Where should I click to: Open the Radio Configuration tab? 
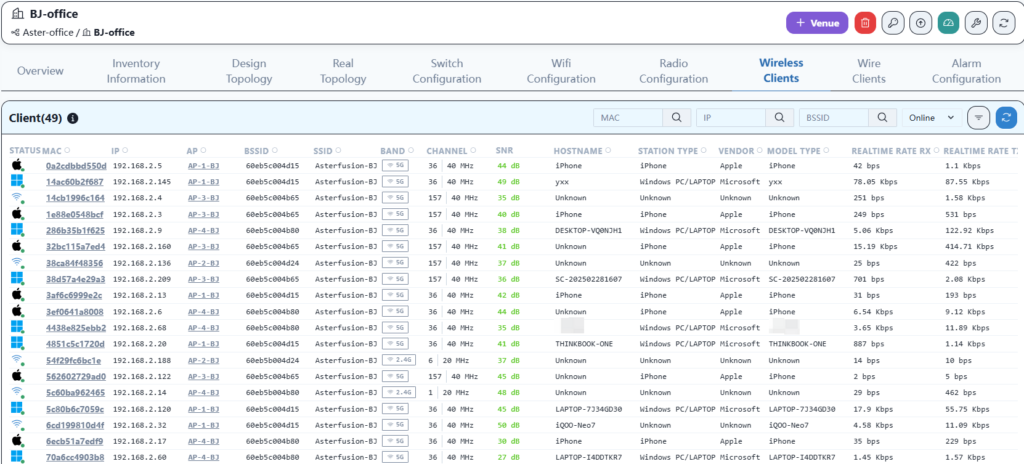coord(673,71)
